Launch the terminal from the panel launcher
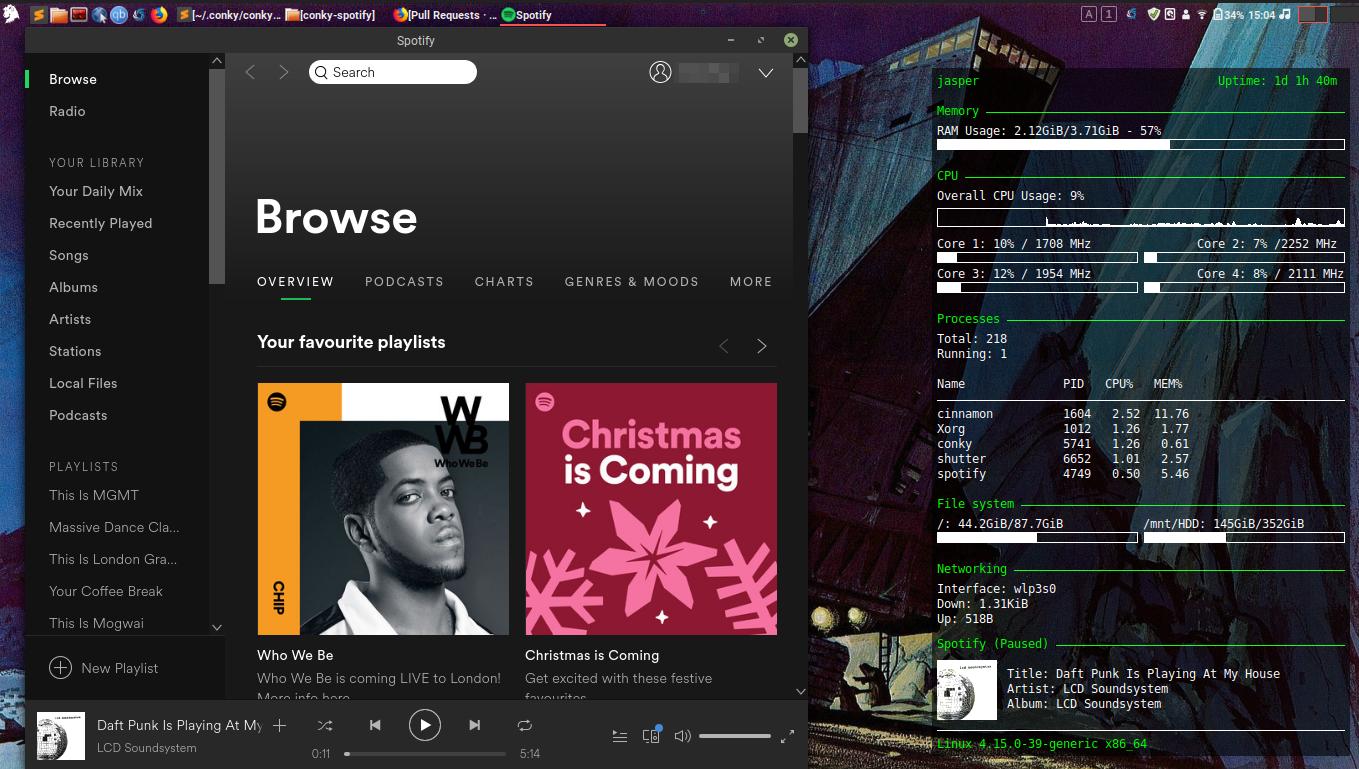 pos(78,15)
